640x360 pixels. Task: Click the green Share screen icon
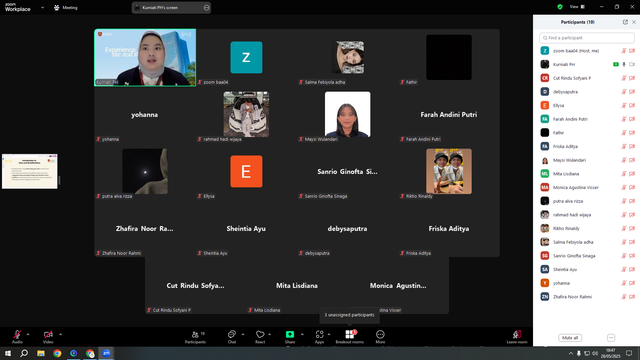pos(290,334)
